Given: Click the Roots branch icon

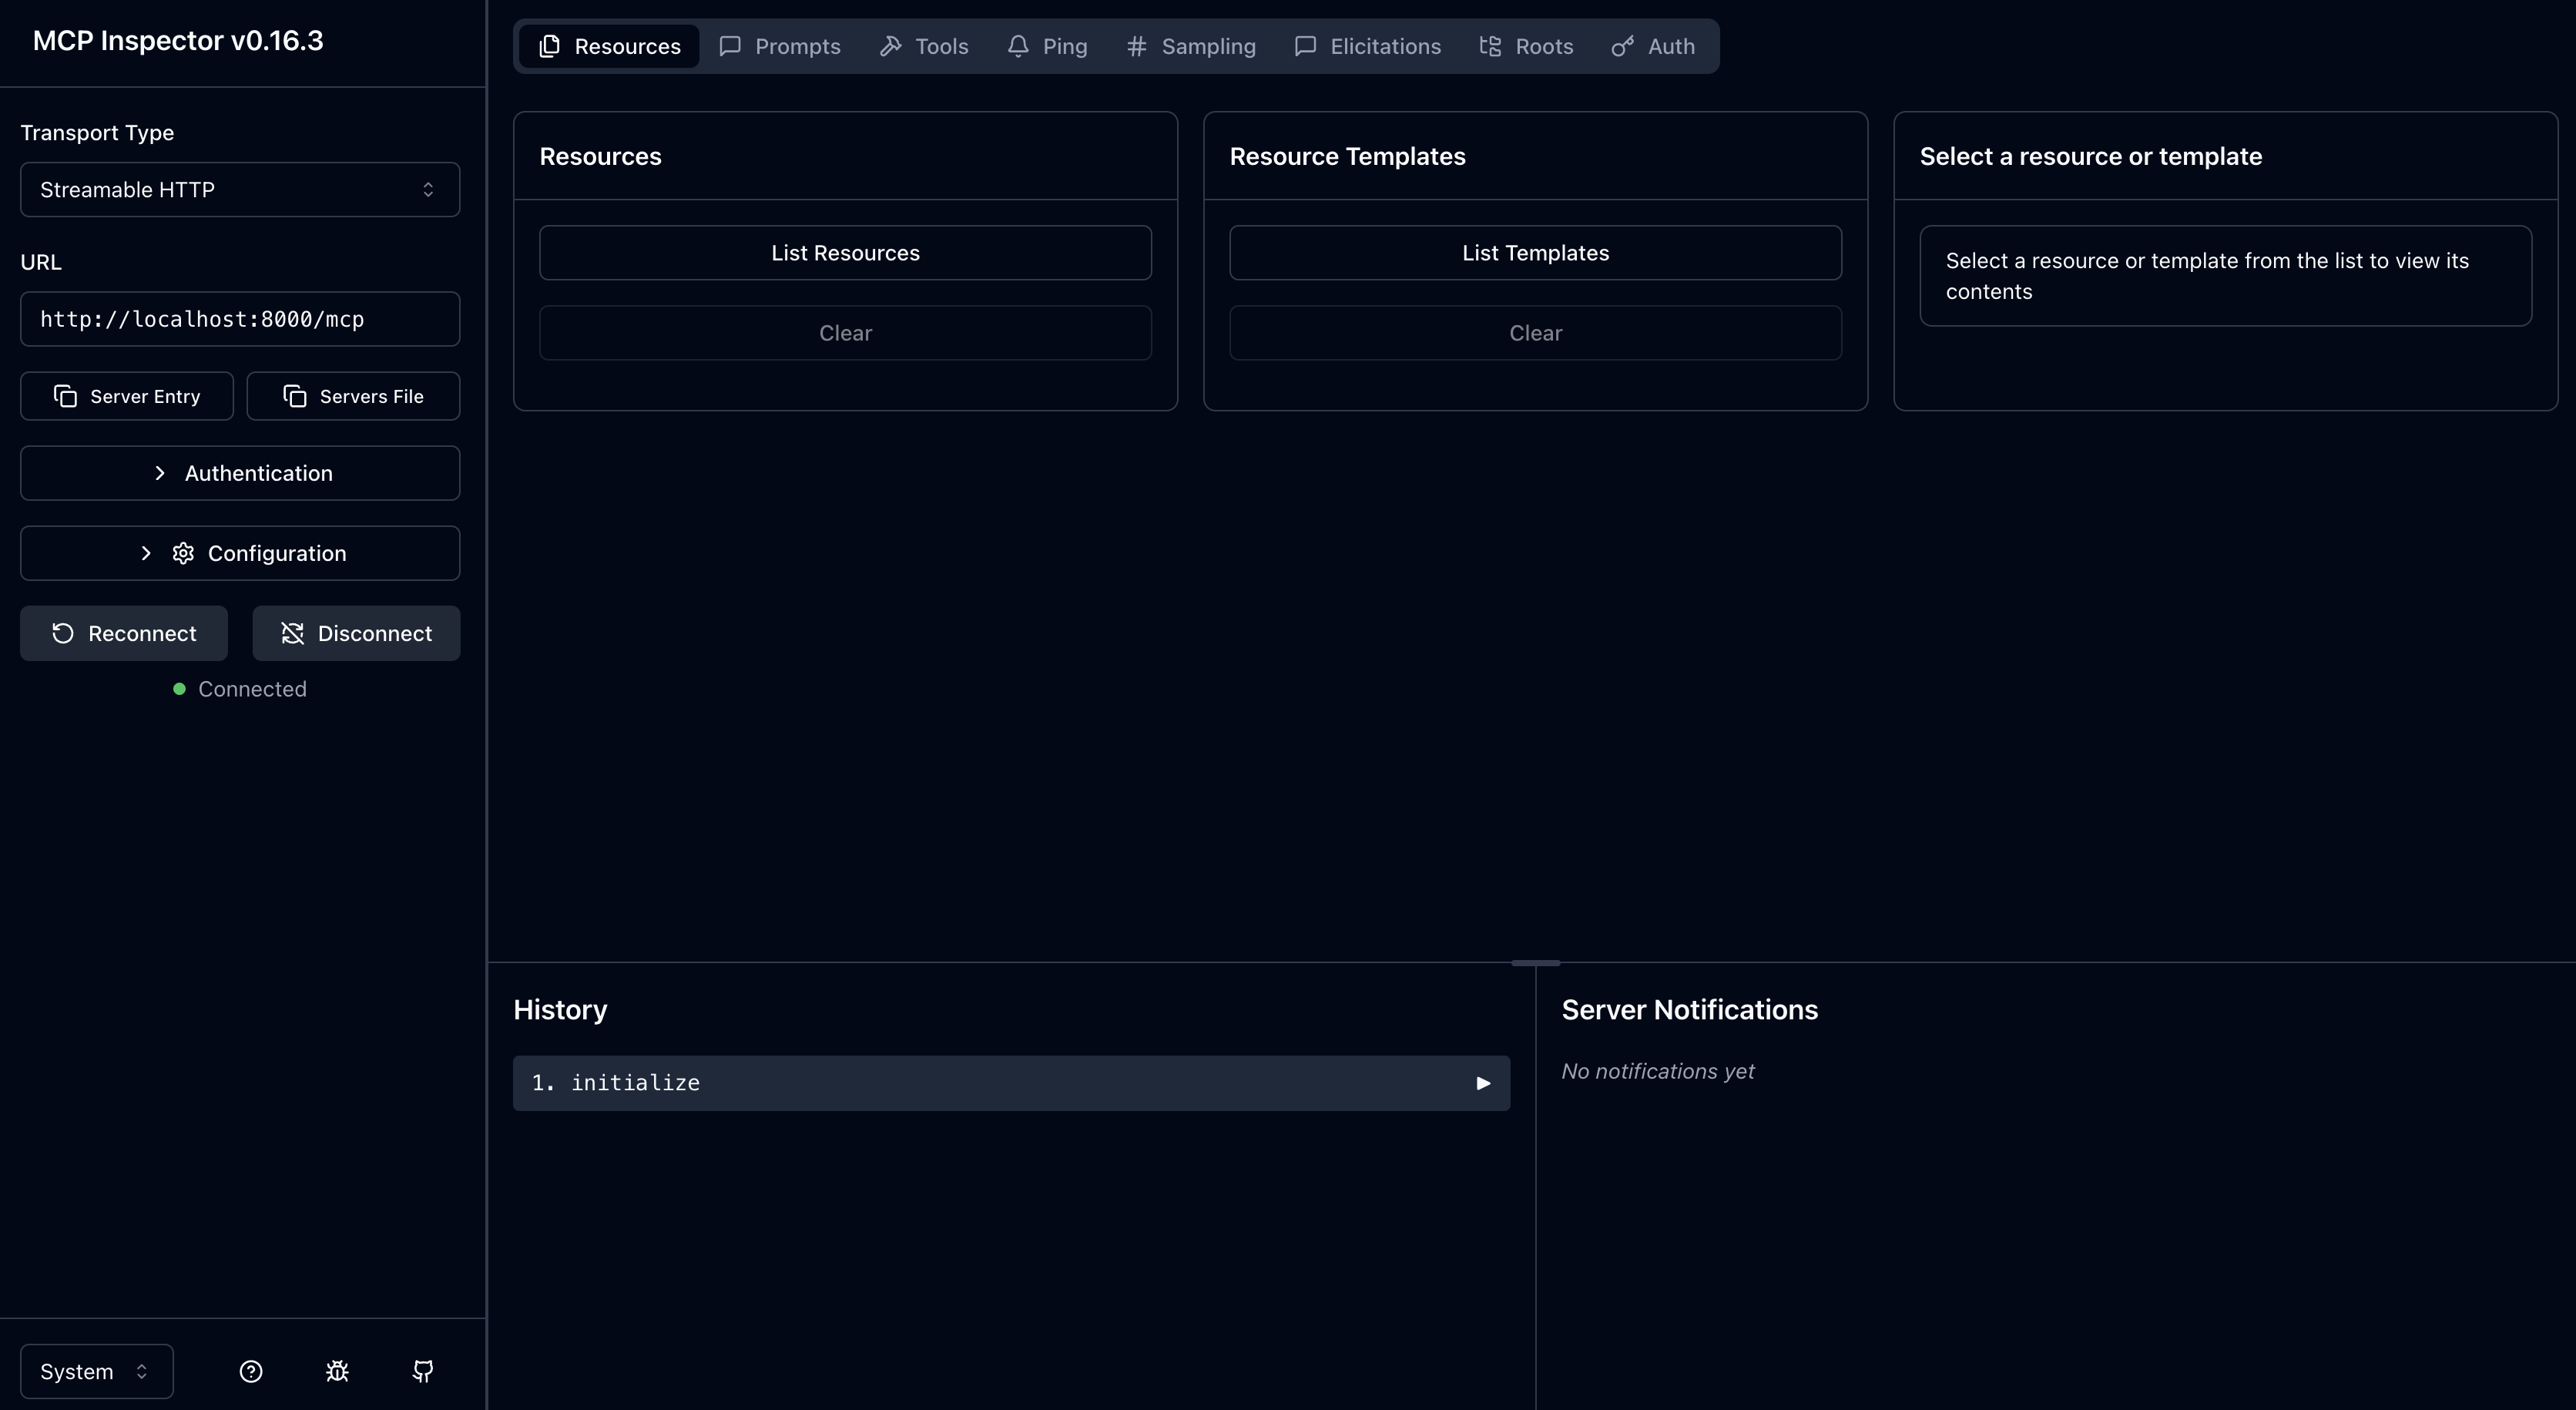Looking at the screenshot, I should click(x=1489, y=46).
